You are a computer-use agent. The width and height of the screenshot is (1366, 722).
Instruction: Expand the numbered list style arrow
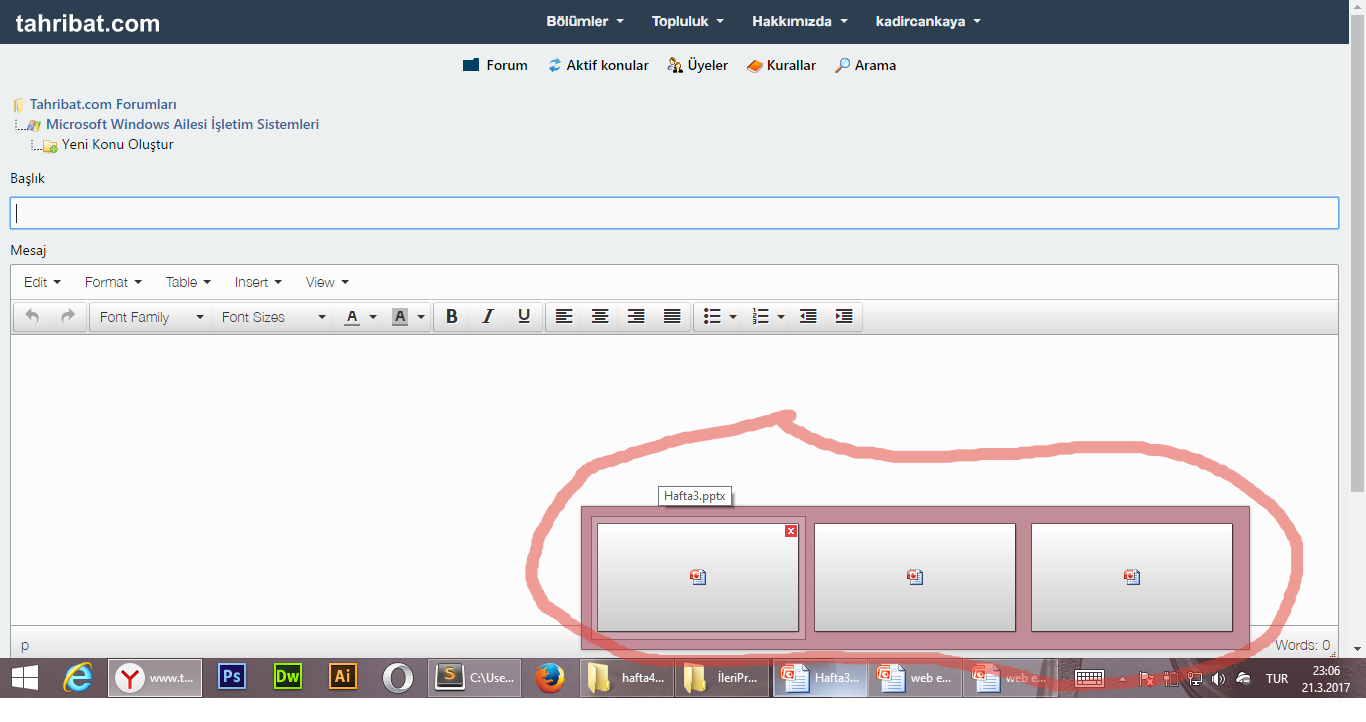click(x=781, y=317)
